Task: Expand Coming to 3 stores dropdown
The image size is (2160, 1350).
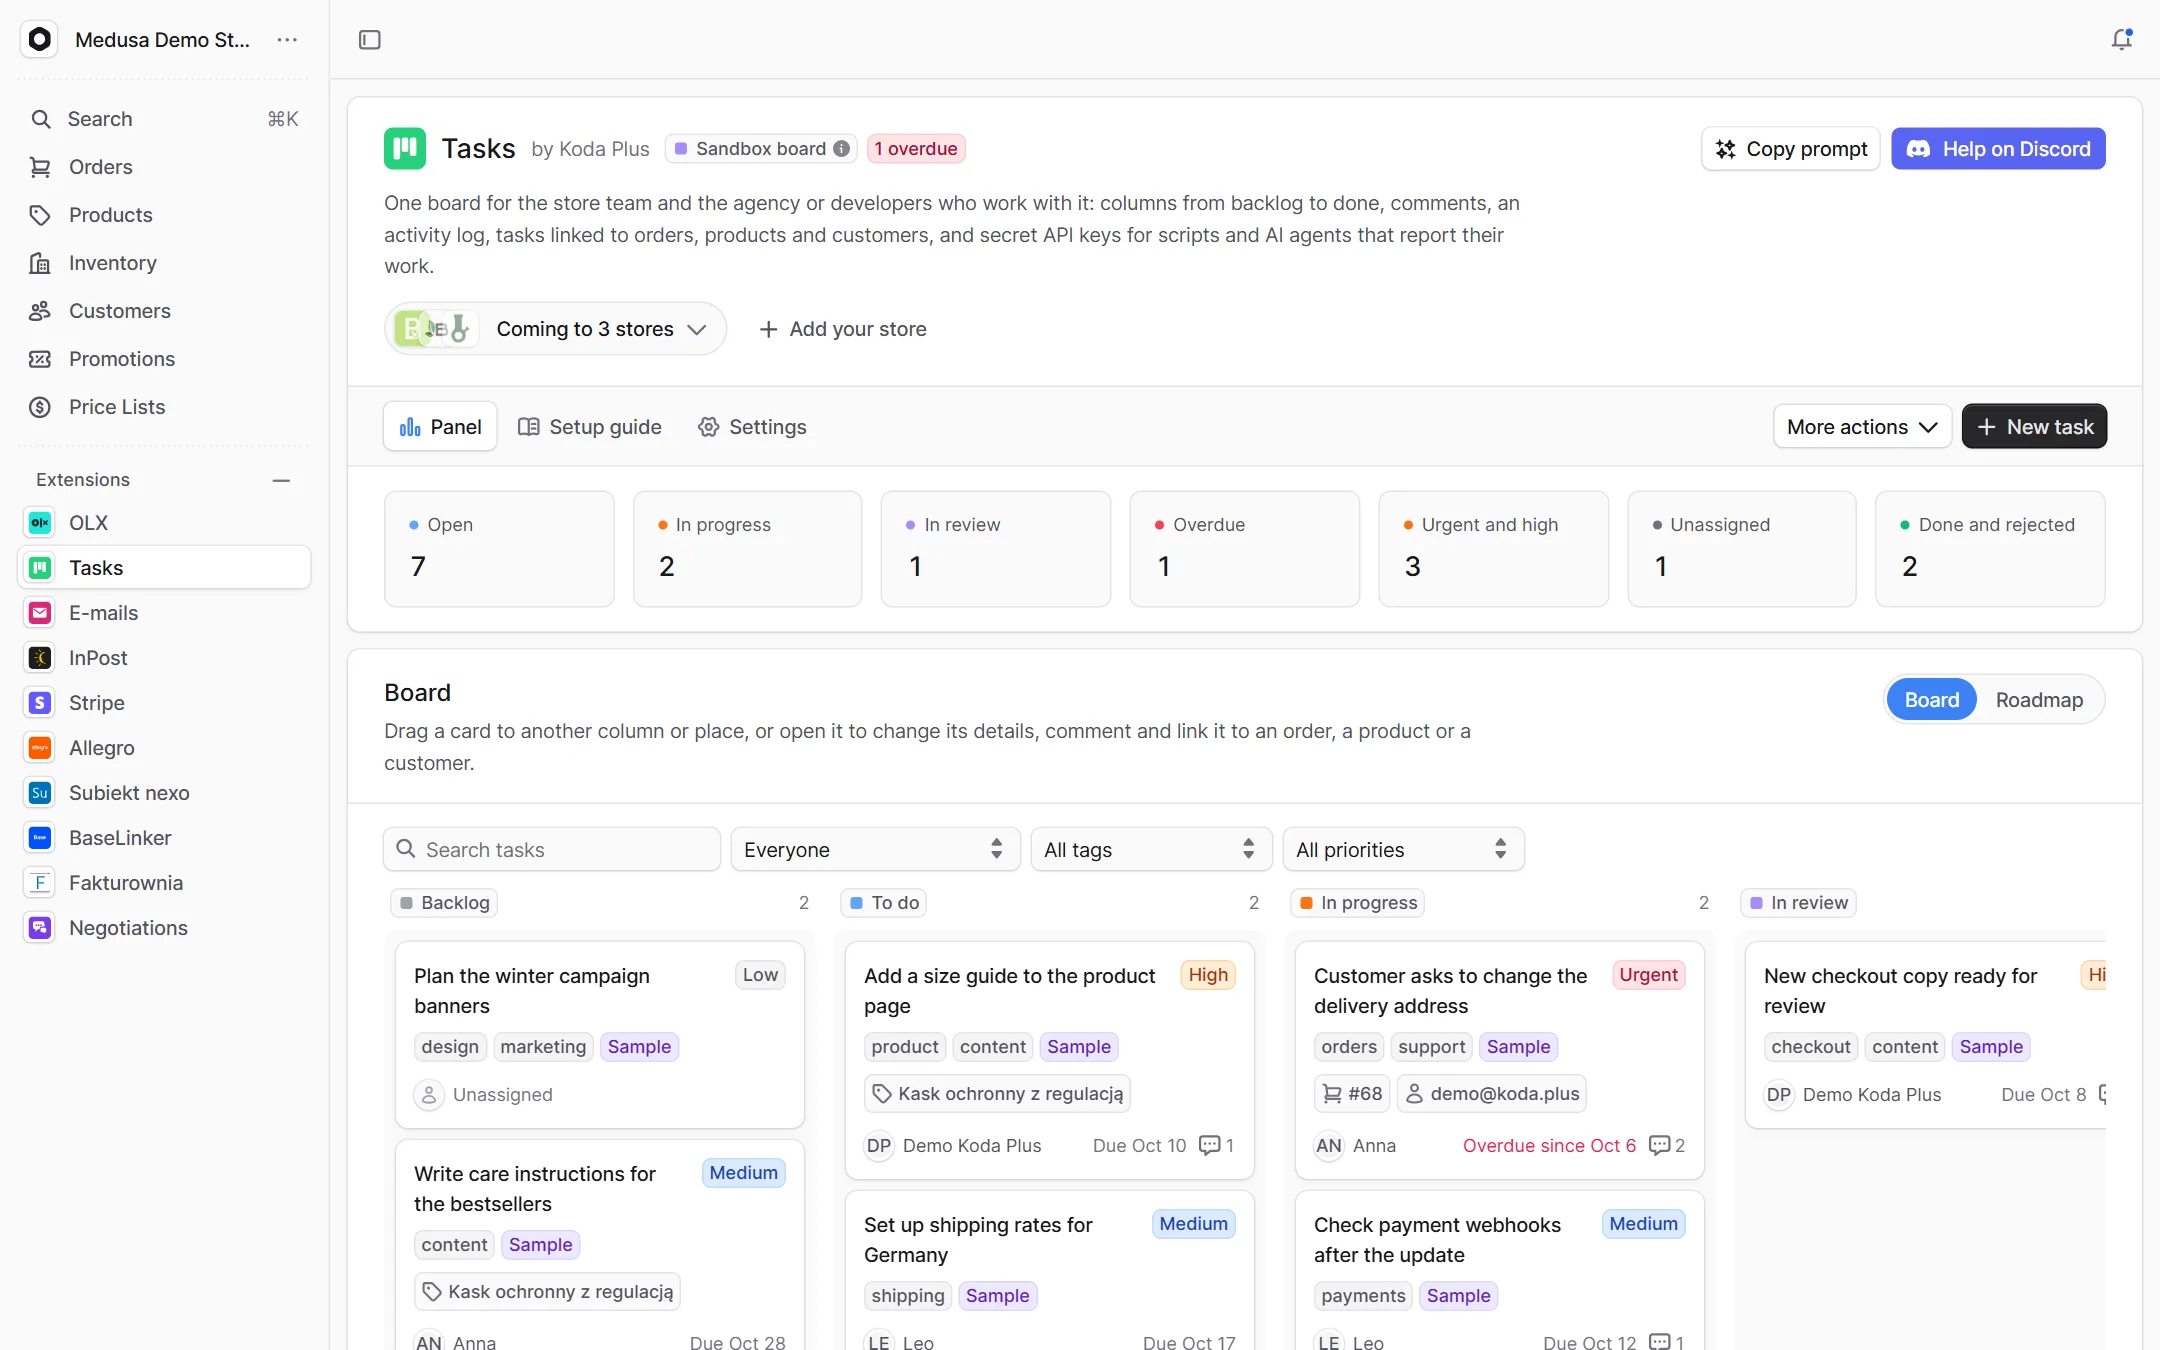Action: tap(555, 329)
